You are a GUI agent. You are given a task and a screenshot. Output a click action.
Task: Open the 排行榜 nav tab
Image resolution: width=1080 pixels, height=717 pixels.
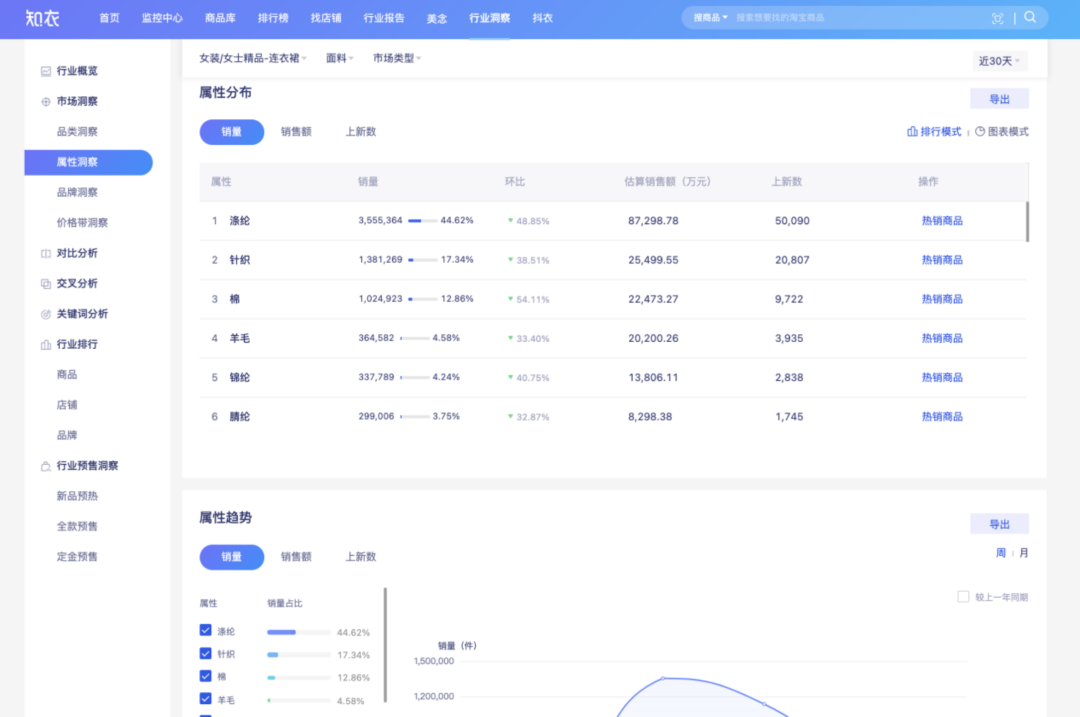point(273,19)
